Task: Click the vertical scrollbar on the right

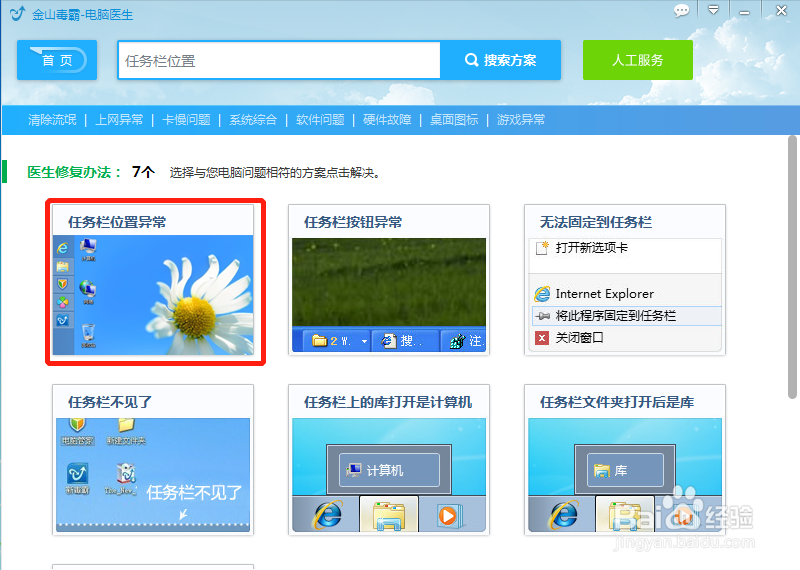Action: coord(792,267)
